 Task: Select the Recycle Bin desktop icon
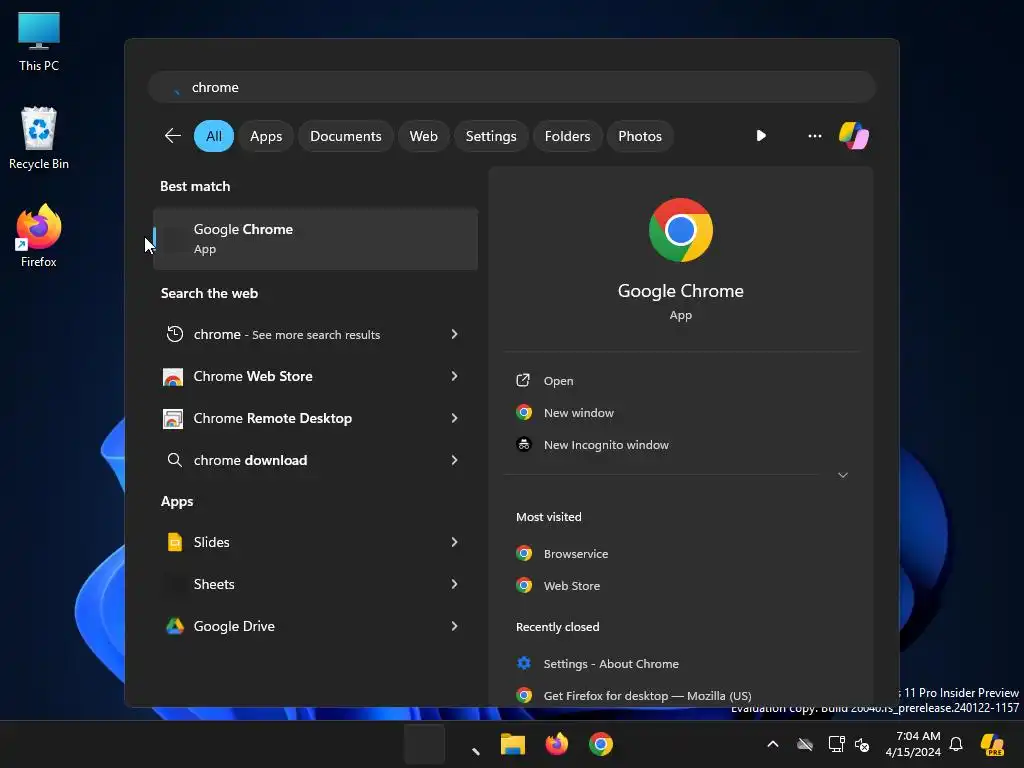click(x=39, y=138)
